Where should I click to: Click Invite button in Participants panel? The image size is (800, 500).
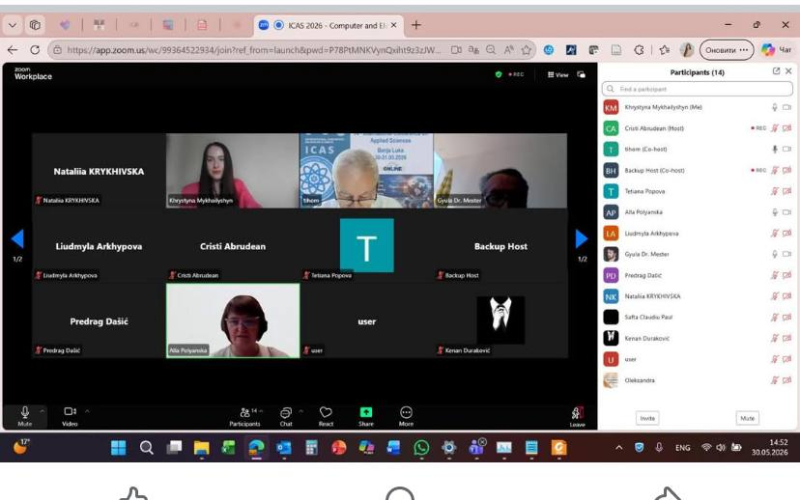coord(647,418)
